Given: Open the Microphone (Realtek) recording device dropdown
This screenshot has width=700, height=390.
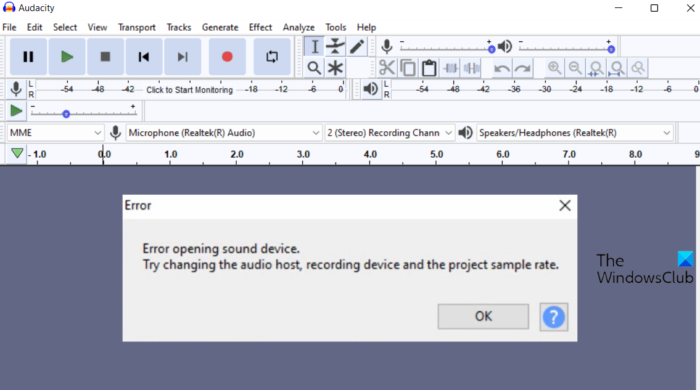Looking at the screenshot, I should pos(224,133).
